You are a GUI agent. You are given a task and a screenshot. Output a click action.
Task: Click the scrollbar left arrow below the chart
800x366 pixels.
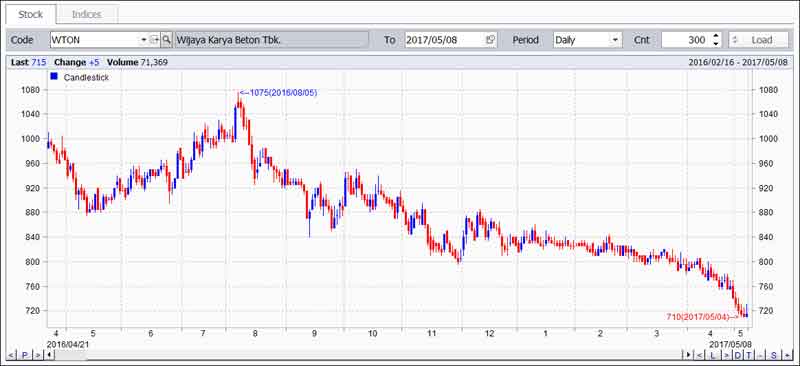[x=50, y=355]
